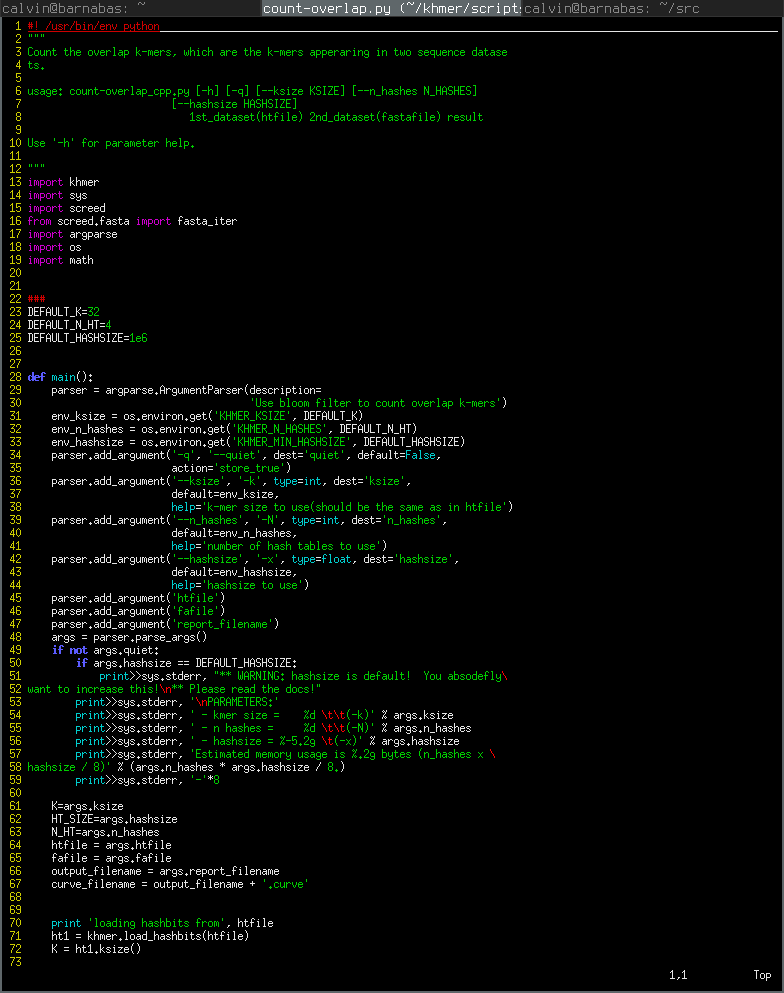
Task: Click the DEFAULT_K=32 assignment
Action: click(63, 312)
